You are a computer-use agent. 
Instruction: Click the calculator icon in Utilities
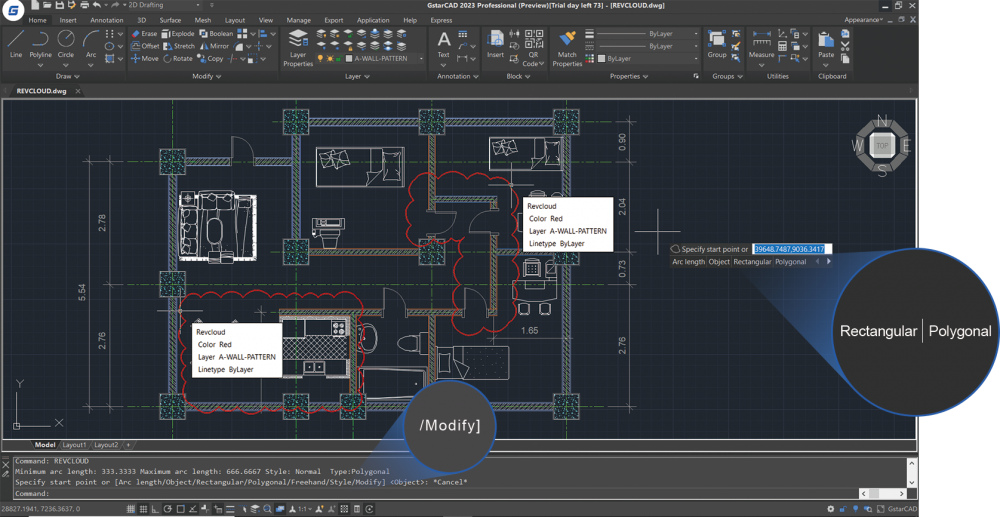pos(783,46)
